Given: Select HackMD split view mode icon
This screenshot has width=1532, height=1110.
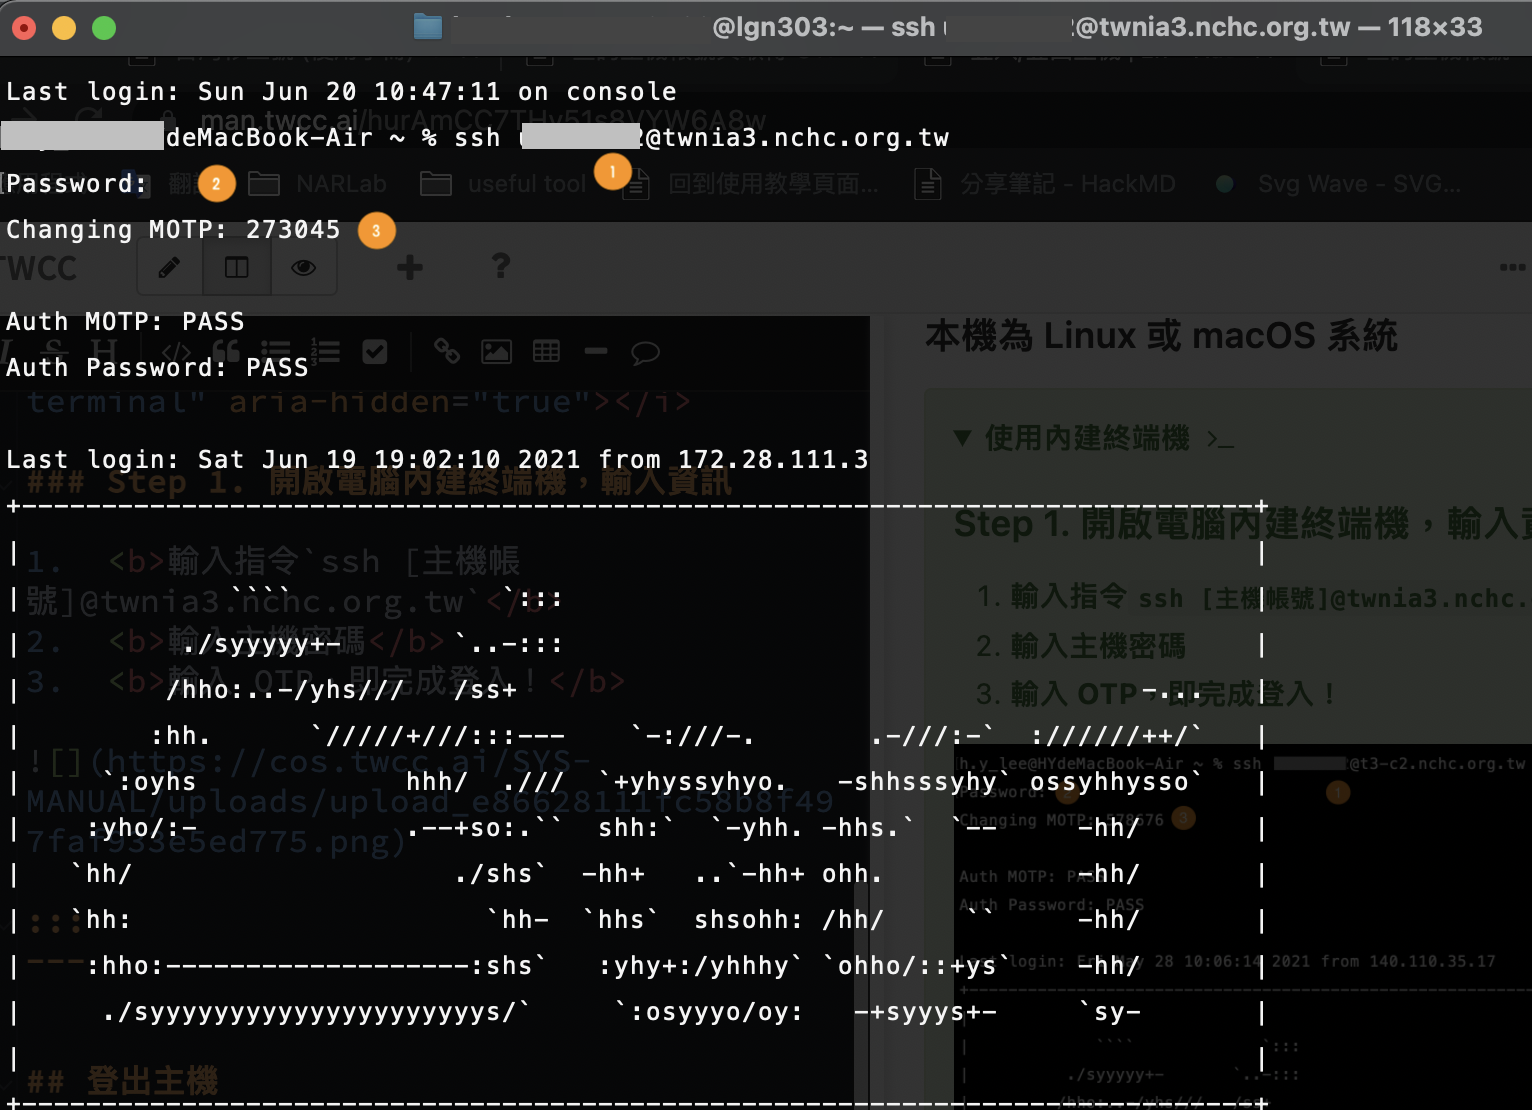Looking at the screenshot, I should click(237, 267).
